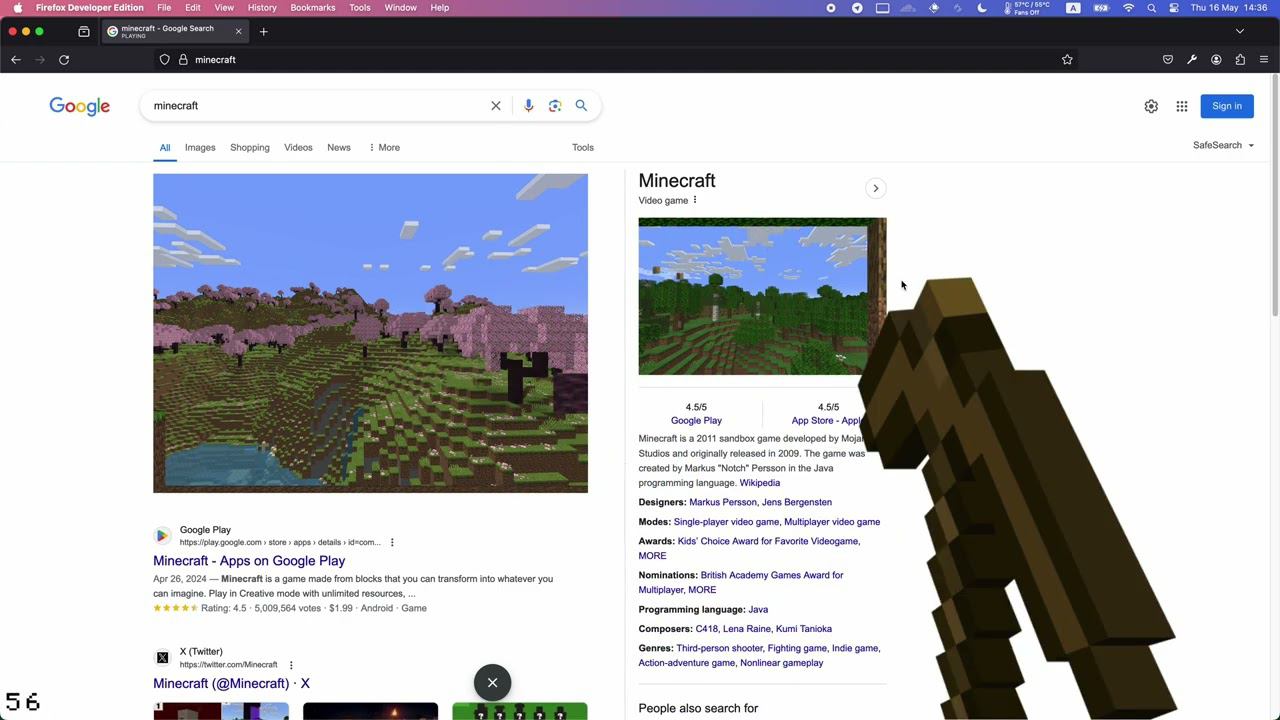This screenshot has width=1280, height=720.
Task: Close the minecraft - Google Search tab
Action: tap(238, 32)
